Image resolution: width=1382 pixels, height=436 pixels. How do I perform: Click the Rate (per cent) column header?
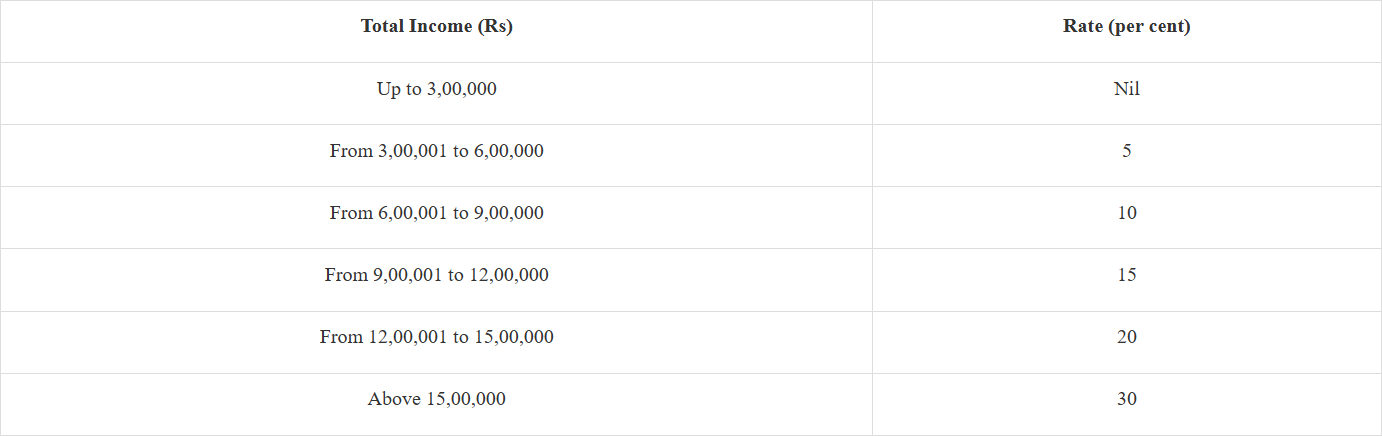pos(1127,31)
